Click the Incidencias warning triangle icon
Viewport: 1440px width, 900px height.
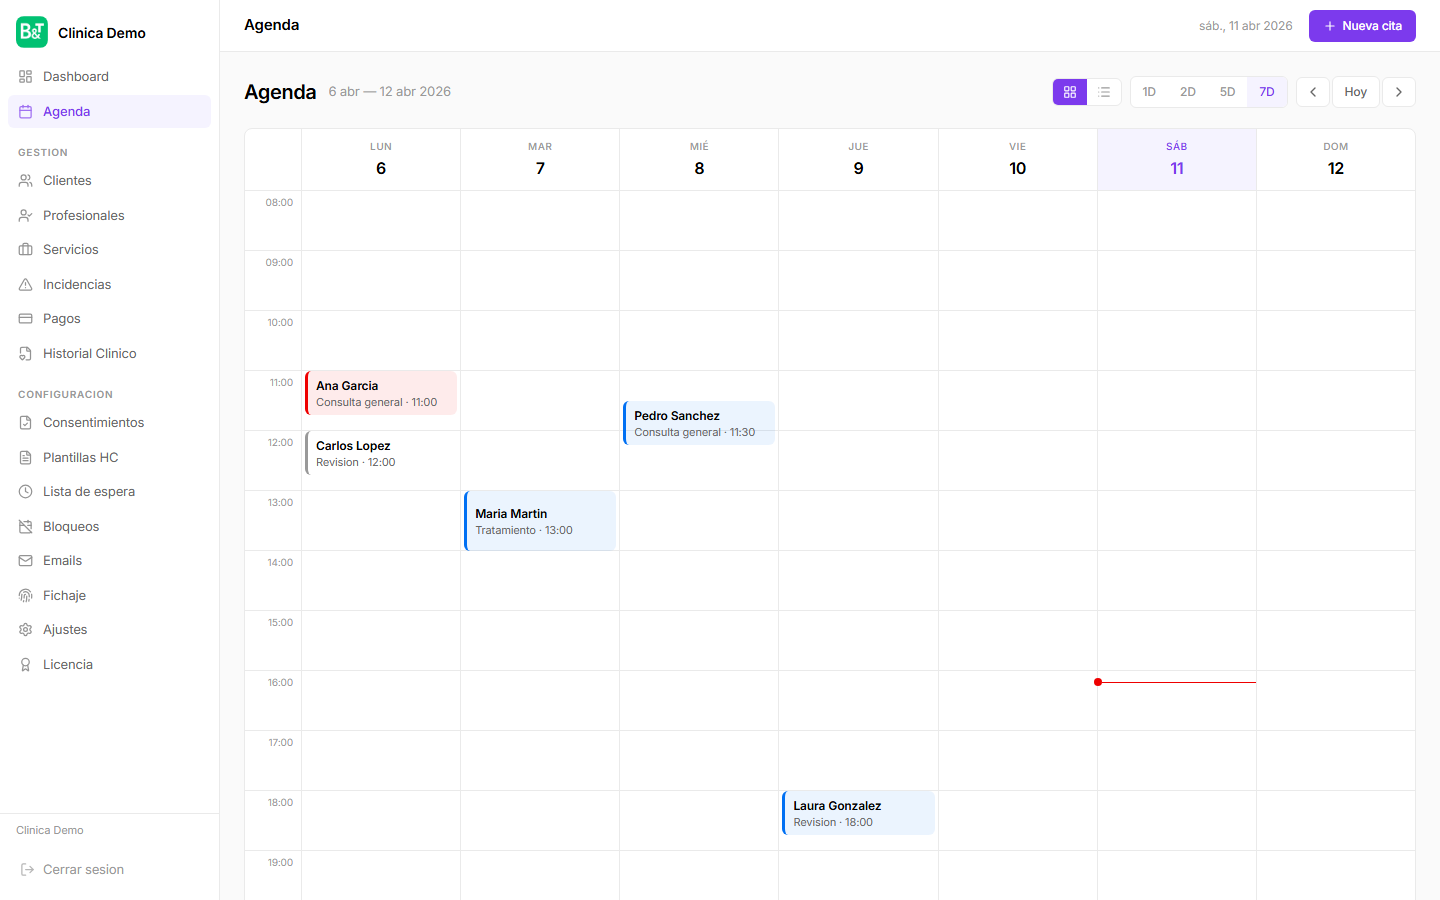(x=26, y=285)
